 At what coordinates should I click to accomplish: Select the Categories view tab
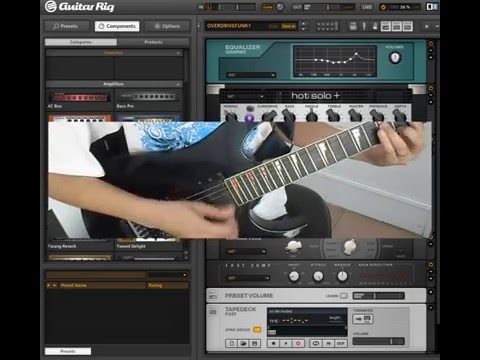(x=81, y=42)
